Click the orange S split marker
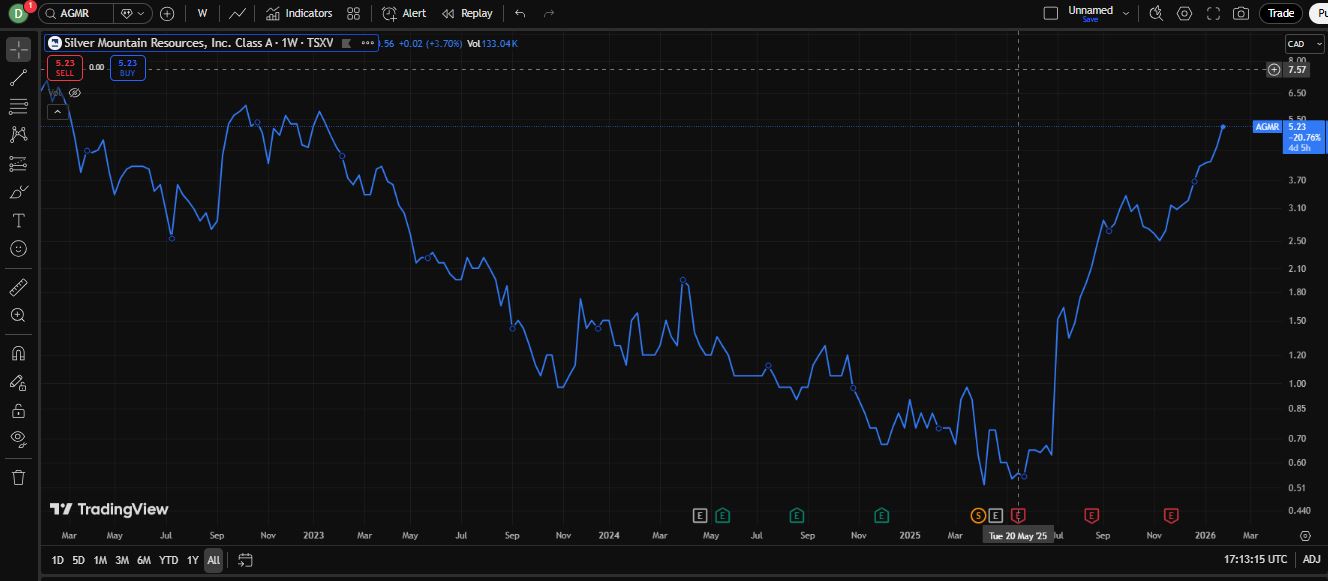Image resolution: width=1328 pixels, height=581 pixels. coord(978,515)
